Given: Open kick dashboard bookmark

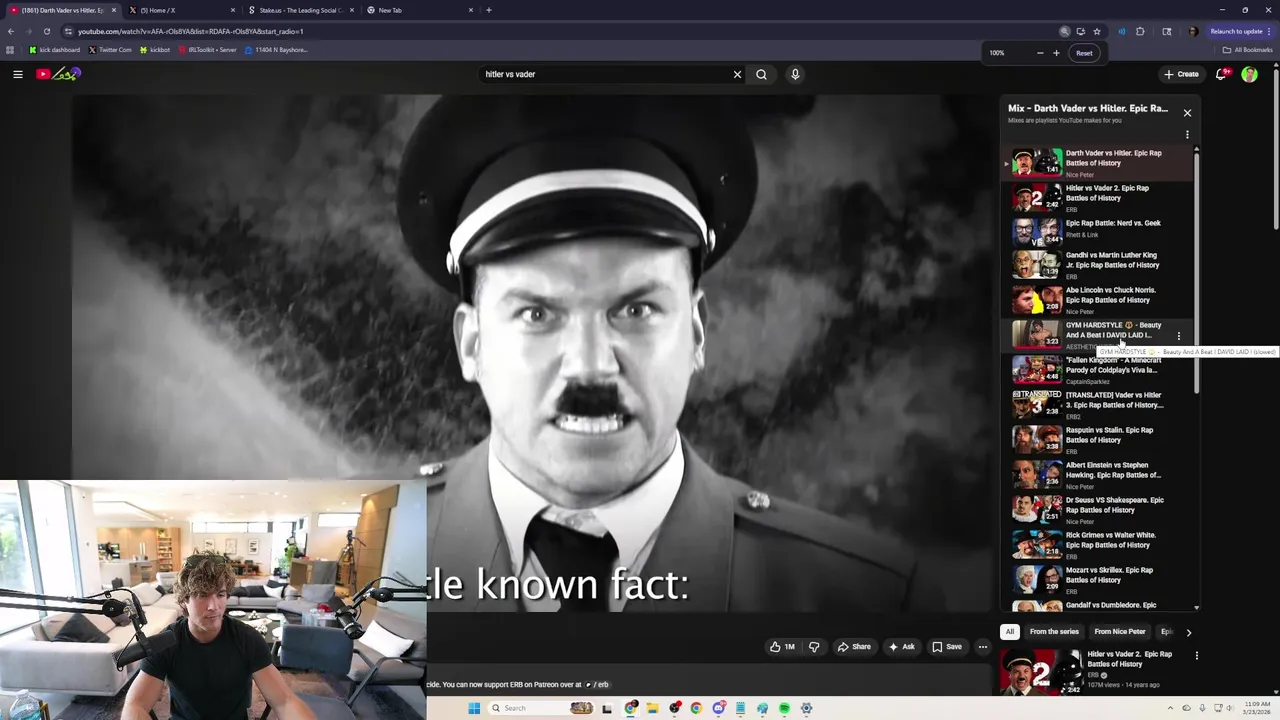Looking at the screenshot, I should click(x=55, y=50).
